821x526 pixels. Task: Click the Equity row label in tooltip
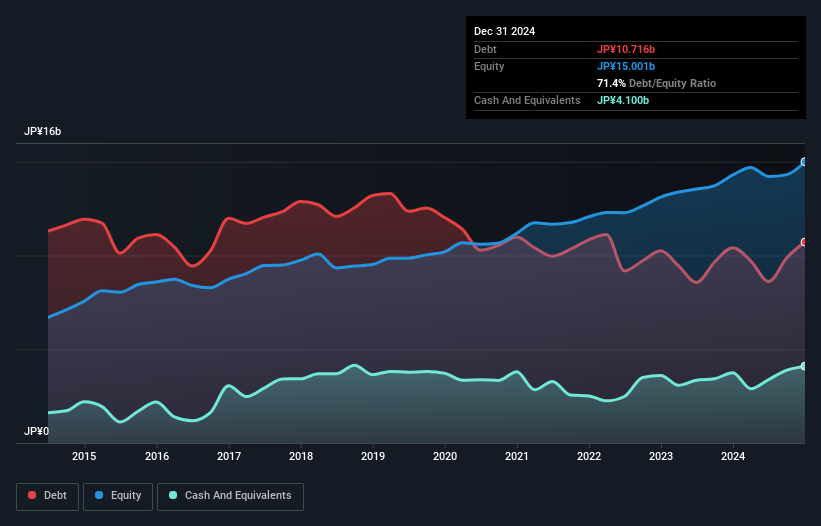click(489, 66)
